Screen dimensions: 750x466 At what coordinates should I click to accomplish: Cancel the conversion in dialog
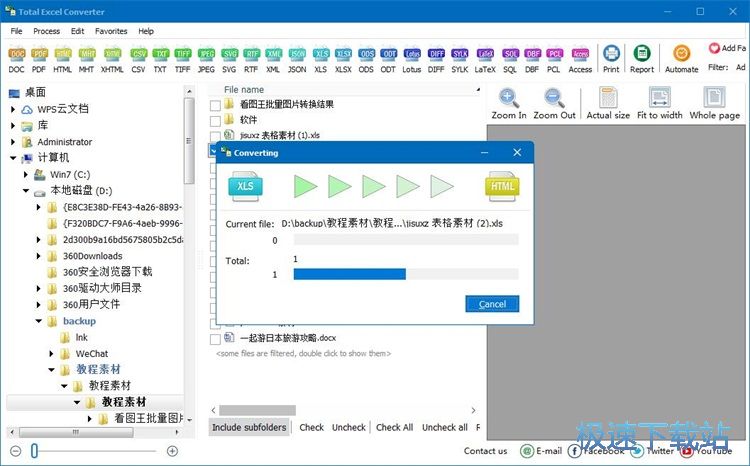coord(492,304)
